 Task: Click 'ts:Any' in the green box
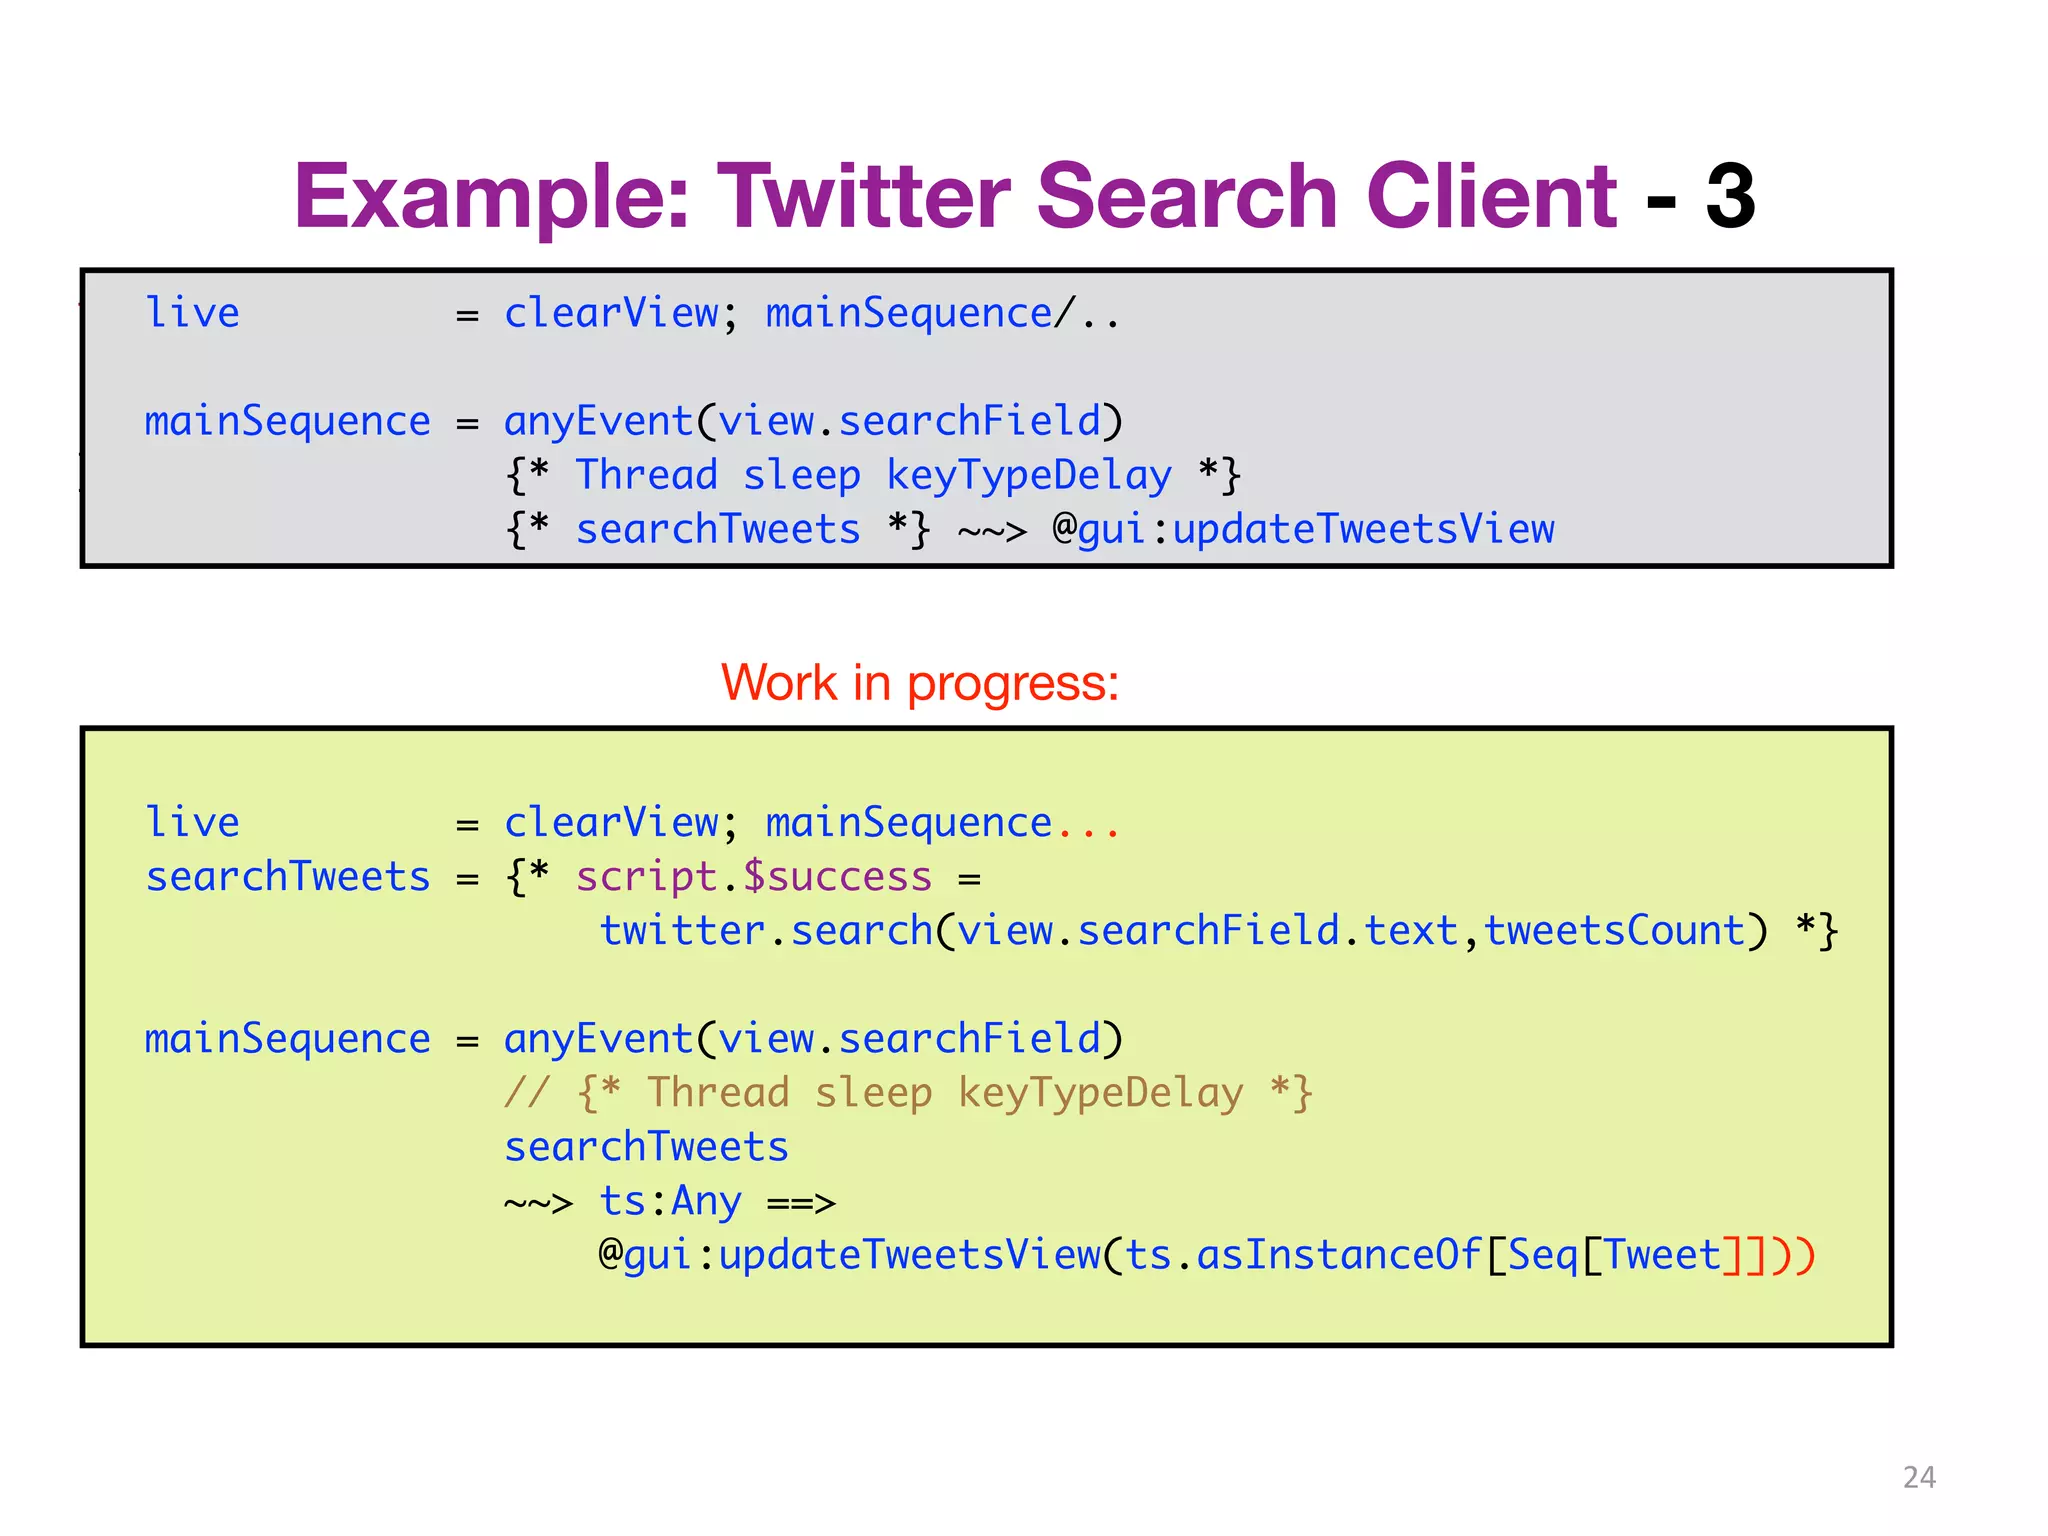pos(670,1201)
